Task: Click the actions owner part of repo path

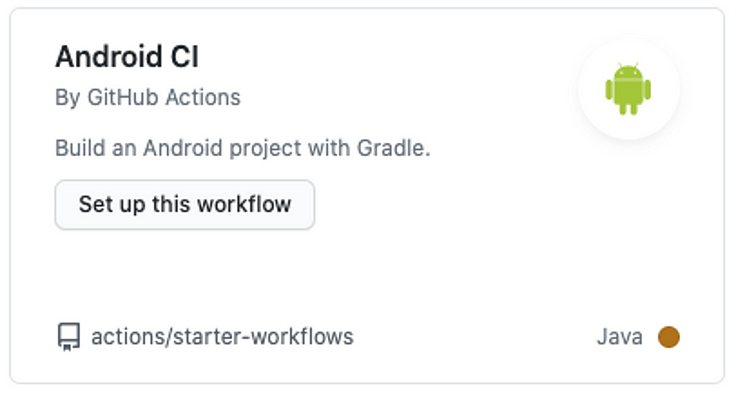Action: point(129,337)
